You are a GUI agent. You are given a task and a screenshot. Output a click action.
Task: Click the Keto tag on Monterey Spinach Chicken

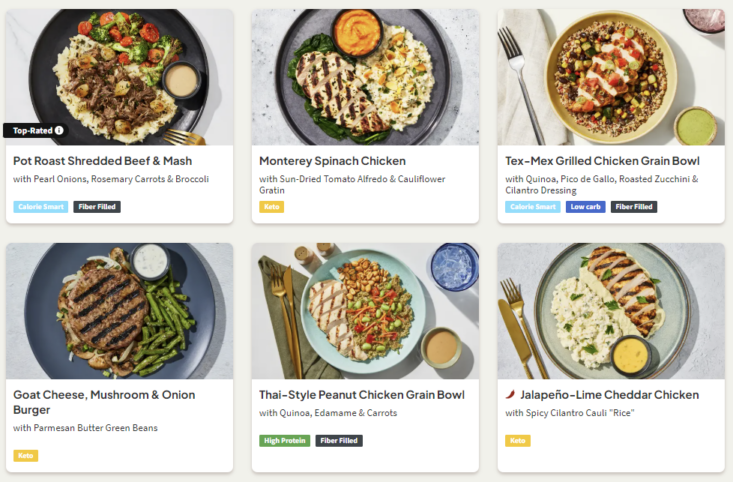click(271, 207)
